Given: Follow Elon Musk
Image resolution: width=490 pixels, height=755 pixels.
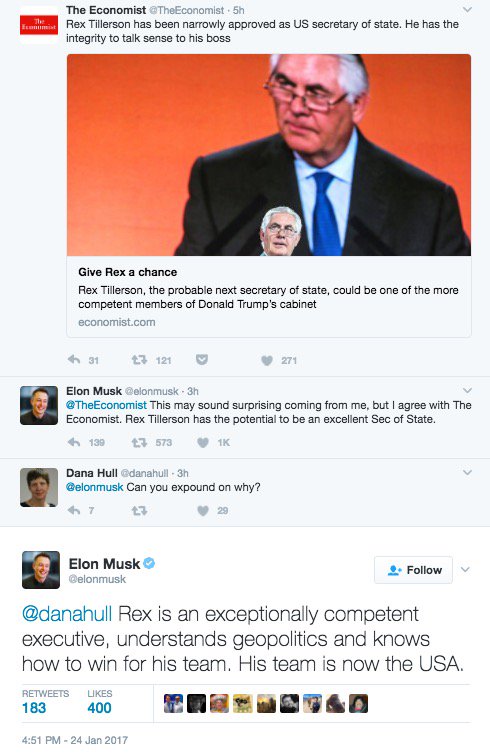Looking at the screenshot, I should point(413,570).
